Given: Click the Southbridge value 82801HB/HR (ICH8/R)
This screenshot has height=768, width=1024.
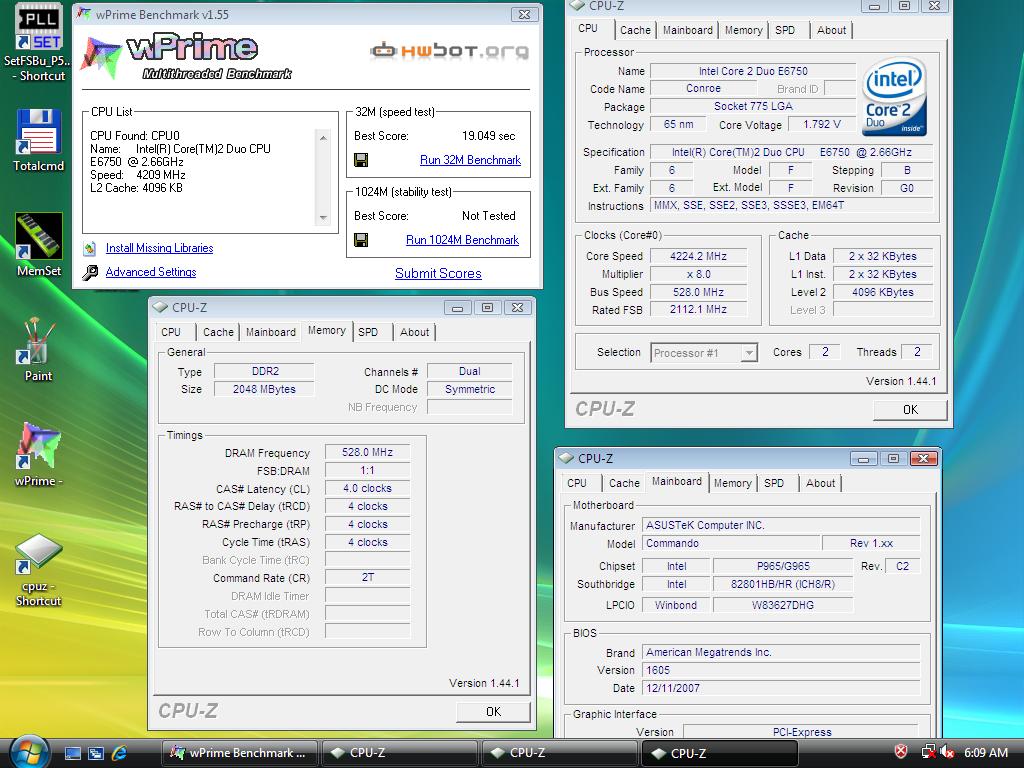Looking at the screenshot, I should pyautogui.click(x=782, y=584).
